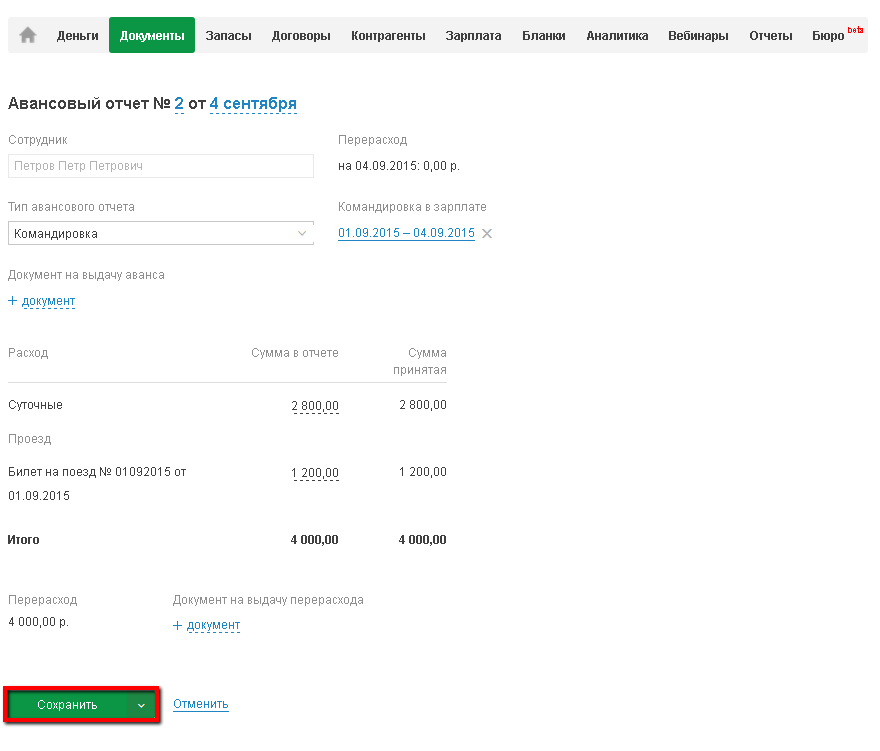Image resolution: width=880 pixels, height=751 pixels.
Task: Select the Суточные expense row label
Action: click(35, 405)
